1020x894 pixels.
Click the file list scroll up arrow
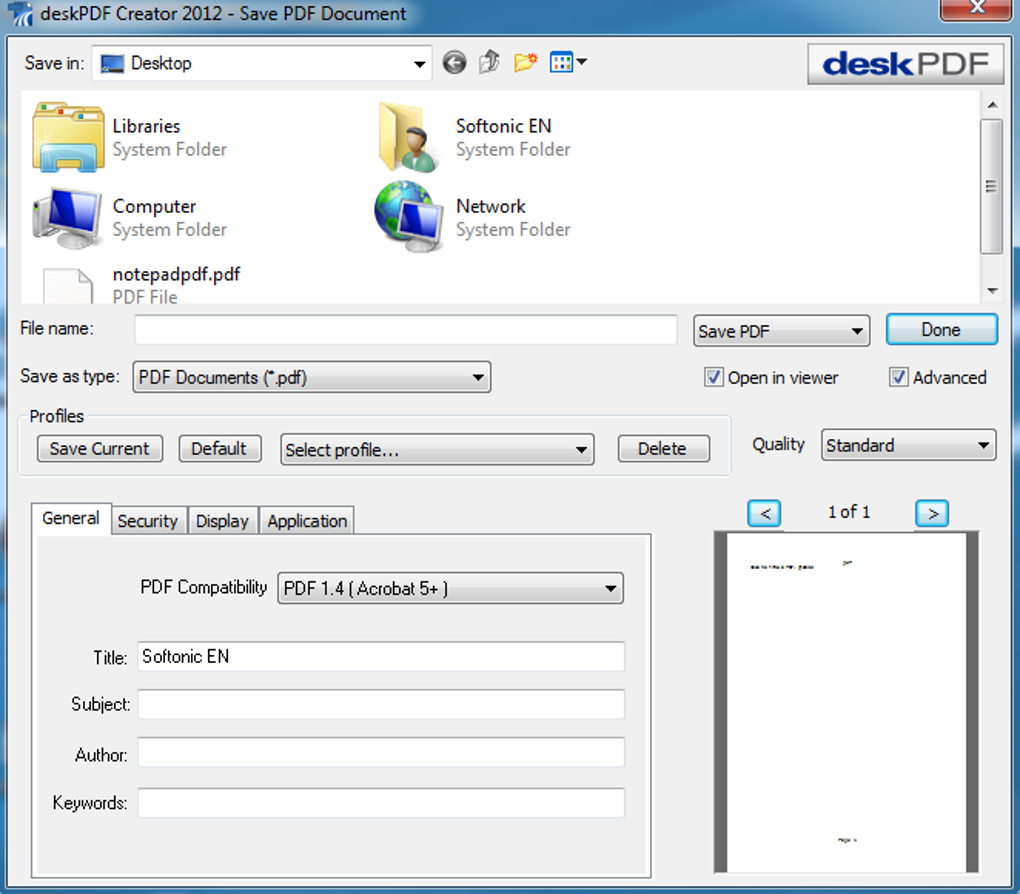(992, 105)
